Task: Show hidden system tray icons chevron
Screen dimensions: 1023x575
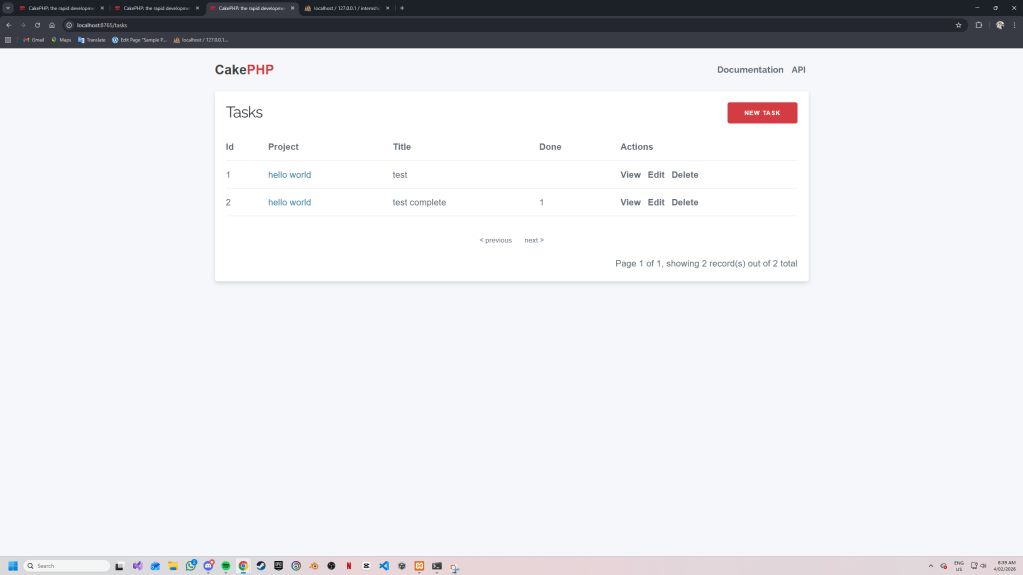Action: (931, 566)
